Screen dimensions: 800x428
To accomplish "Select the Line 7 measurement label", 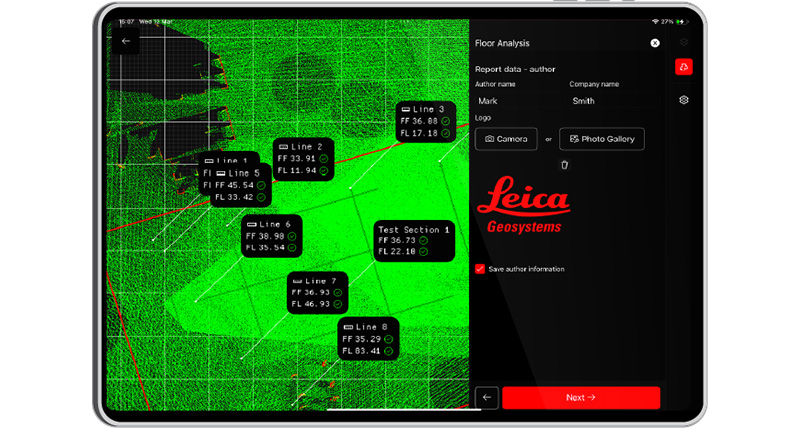I will tap(318, 292).
